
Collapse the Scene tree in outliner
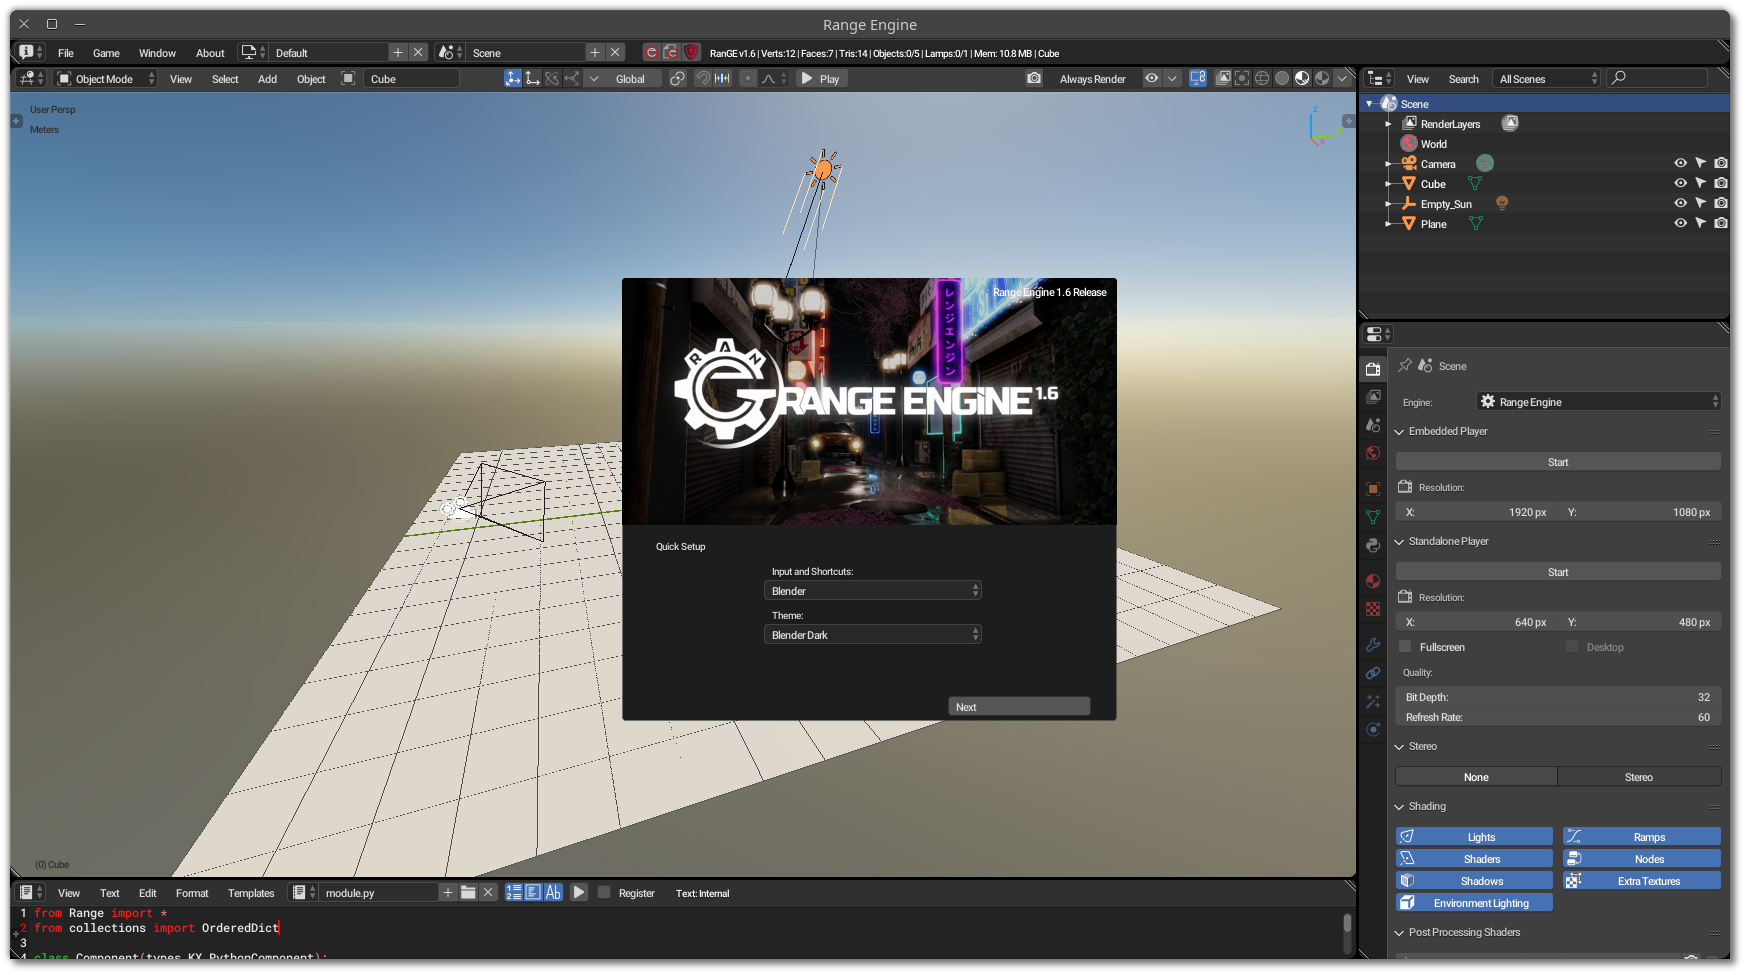(x=1369, y=103)
